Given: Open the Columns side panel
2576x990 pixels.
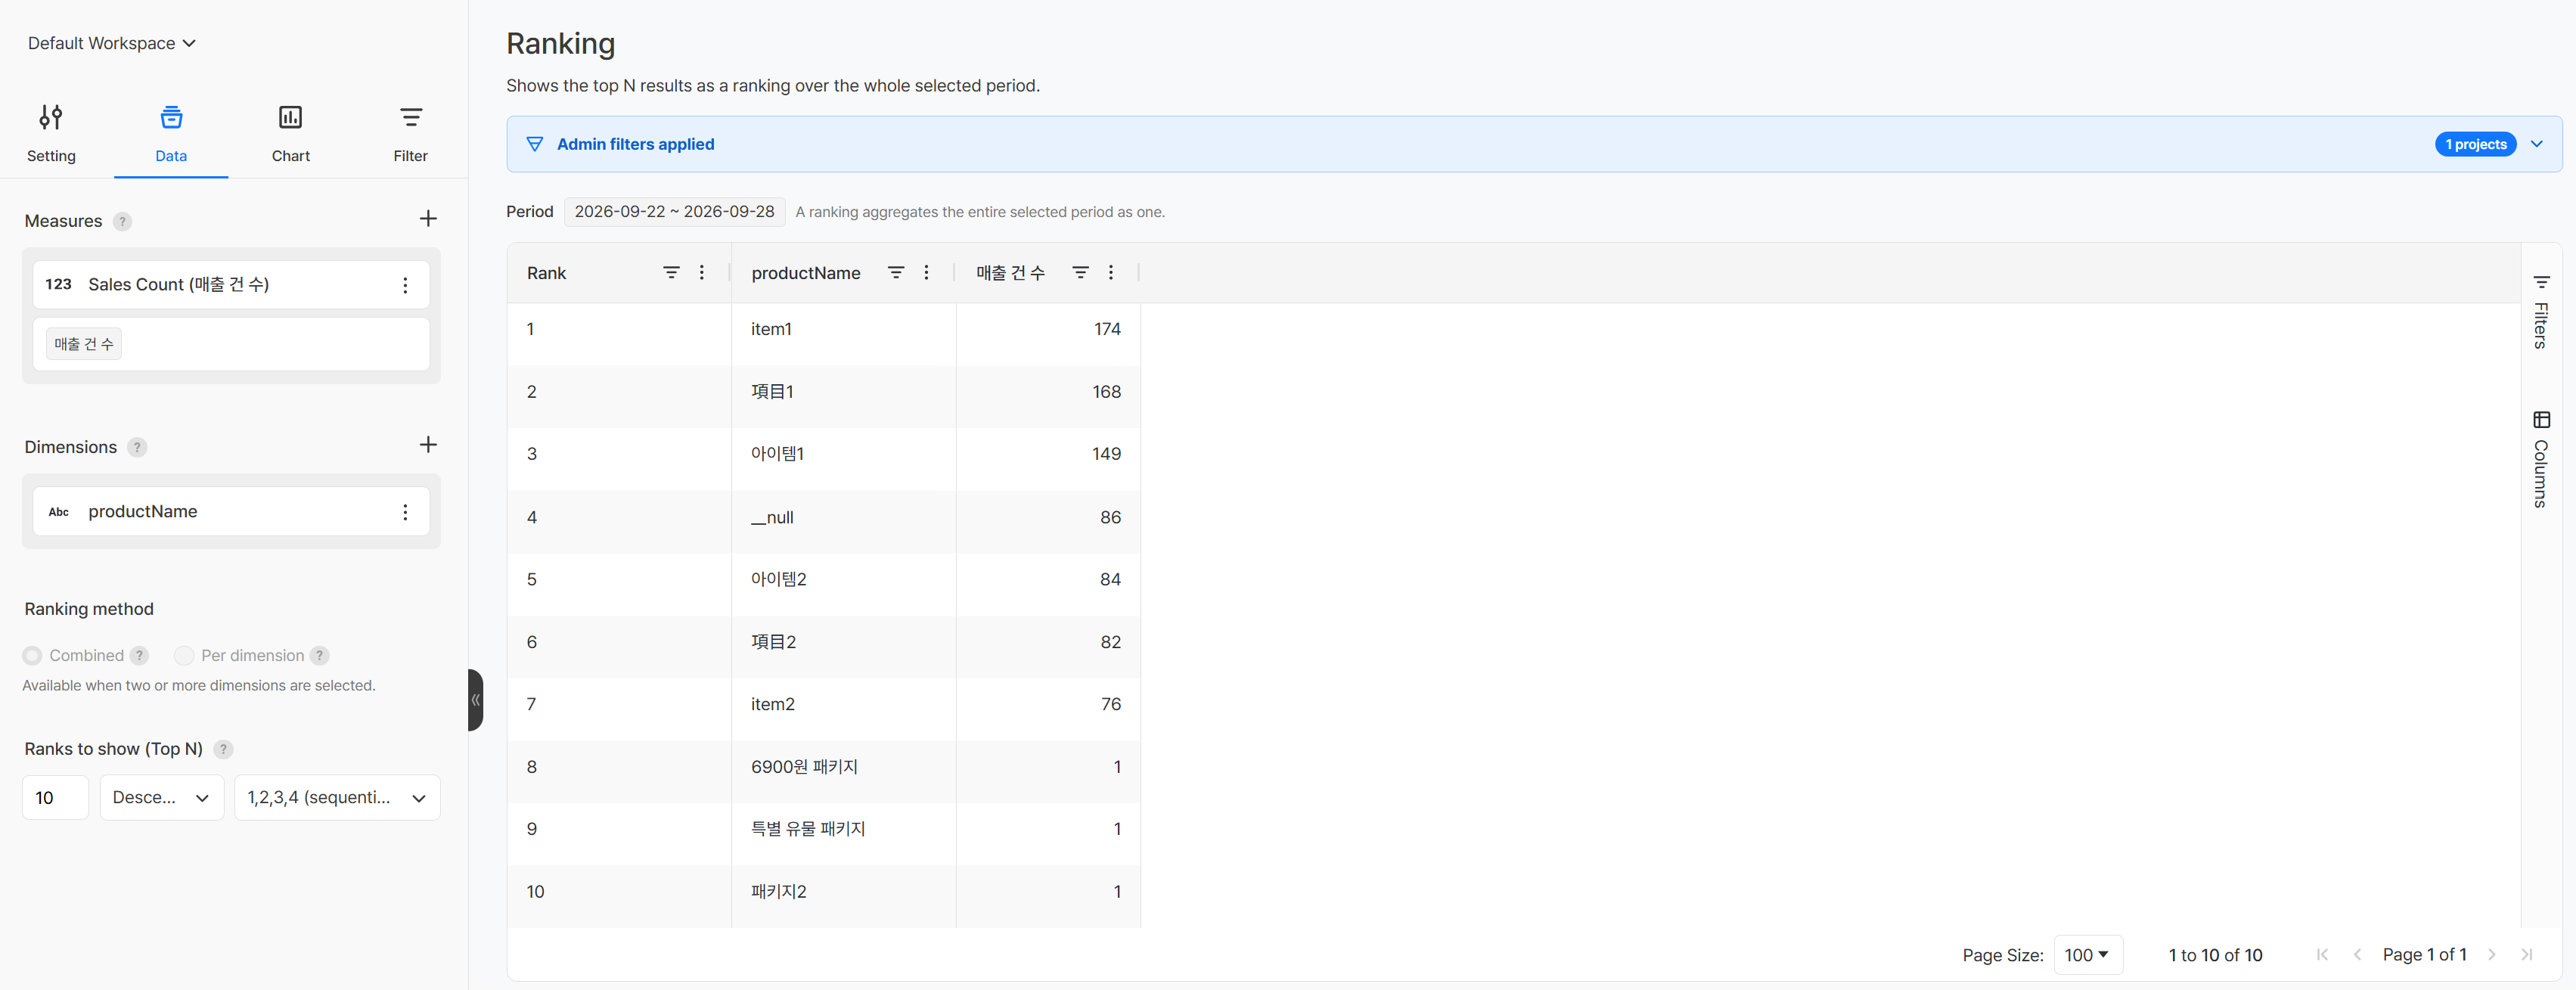Looking at the screenshot, I should pos(2541,459).
